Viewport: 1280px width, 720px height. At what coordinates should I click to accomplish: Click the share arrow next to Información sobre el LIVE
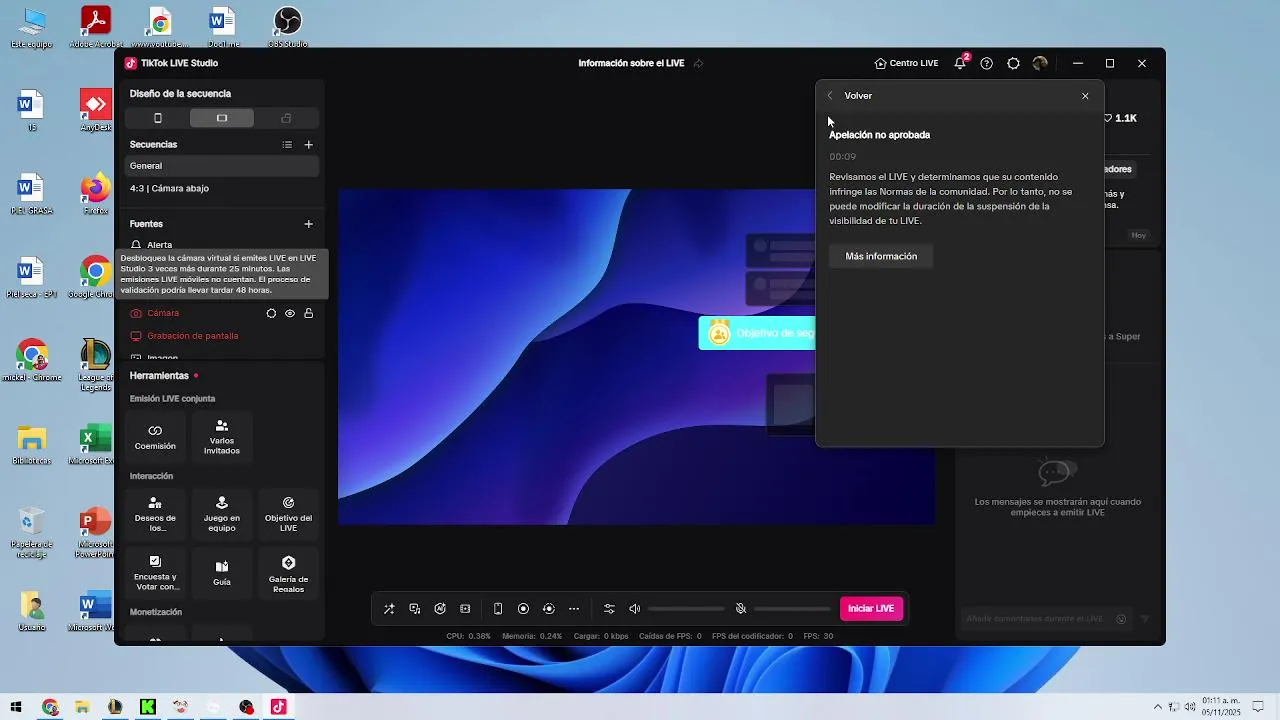[698, 63]
